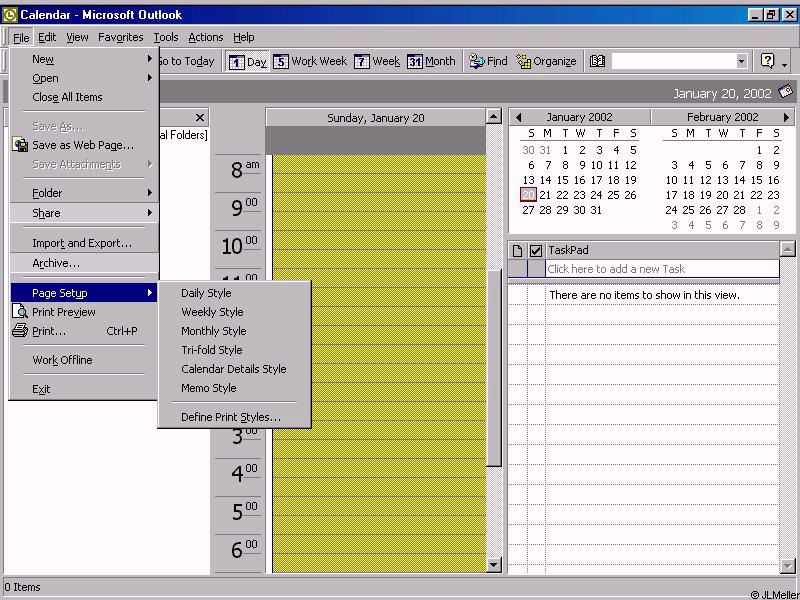The width and height of the screenshot is (800, 600).
Task: Open the contact search combo box dropdown
Action: coord(741,61)
